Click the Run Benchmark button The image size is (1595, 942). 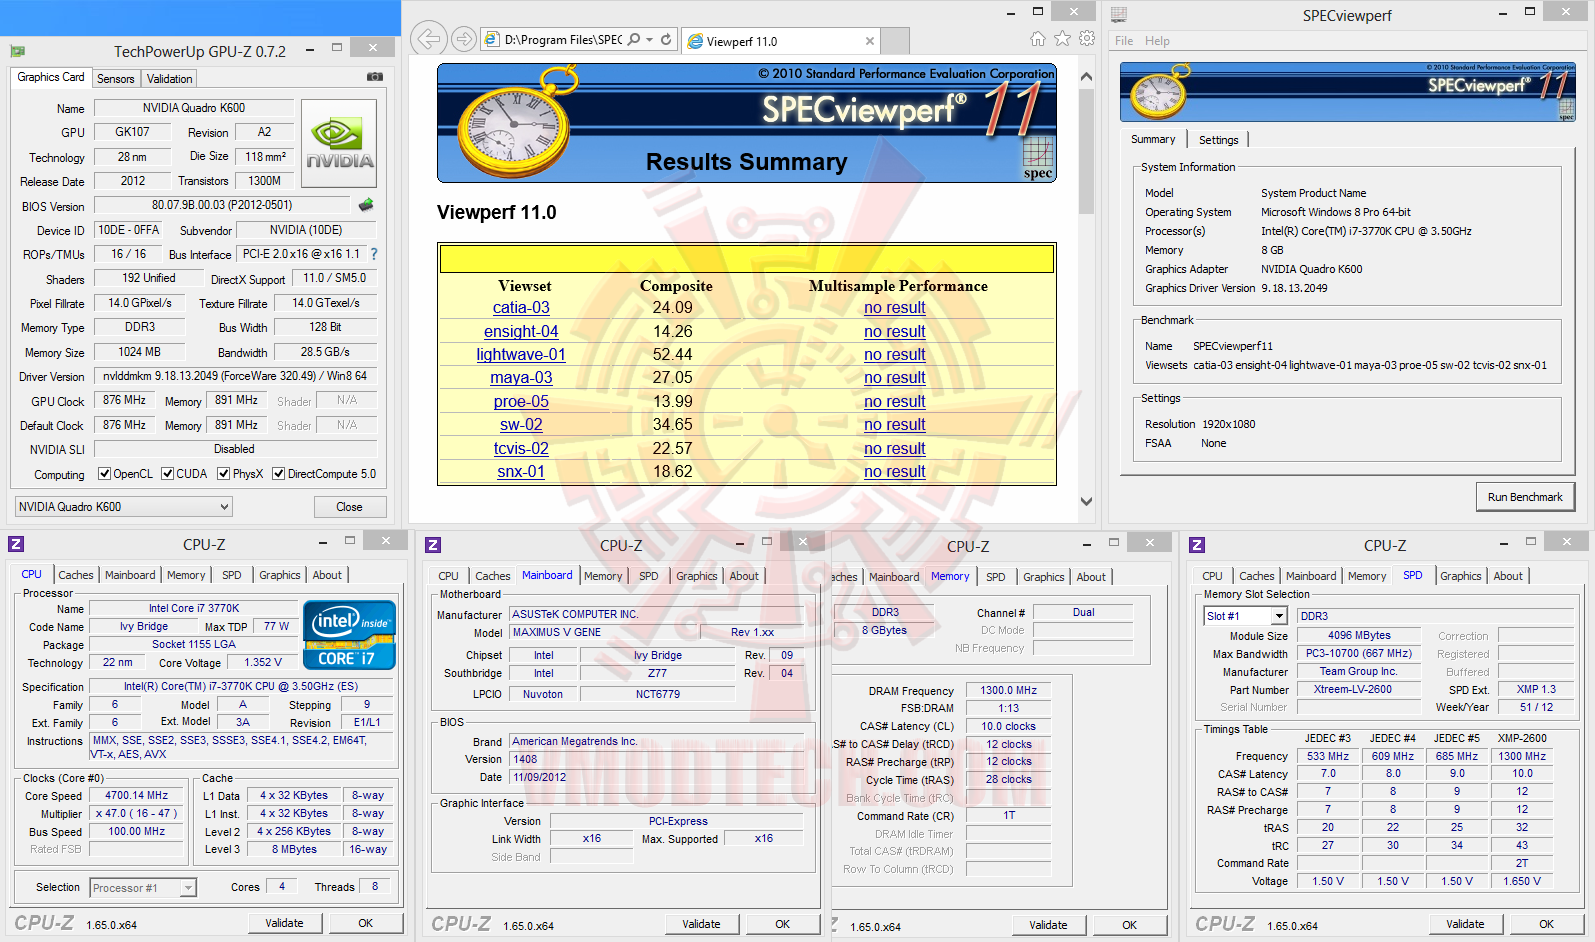pos(1525,497)
